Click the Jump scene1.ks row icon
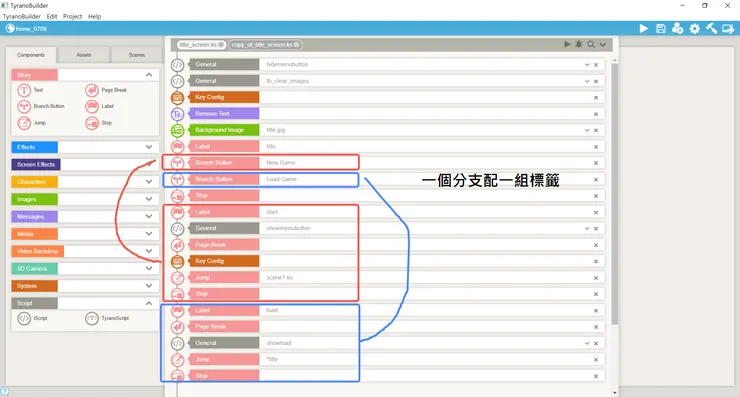Viewport: 740px width, 397px height. [x=177, y=278]
